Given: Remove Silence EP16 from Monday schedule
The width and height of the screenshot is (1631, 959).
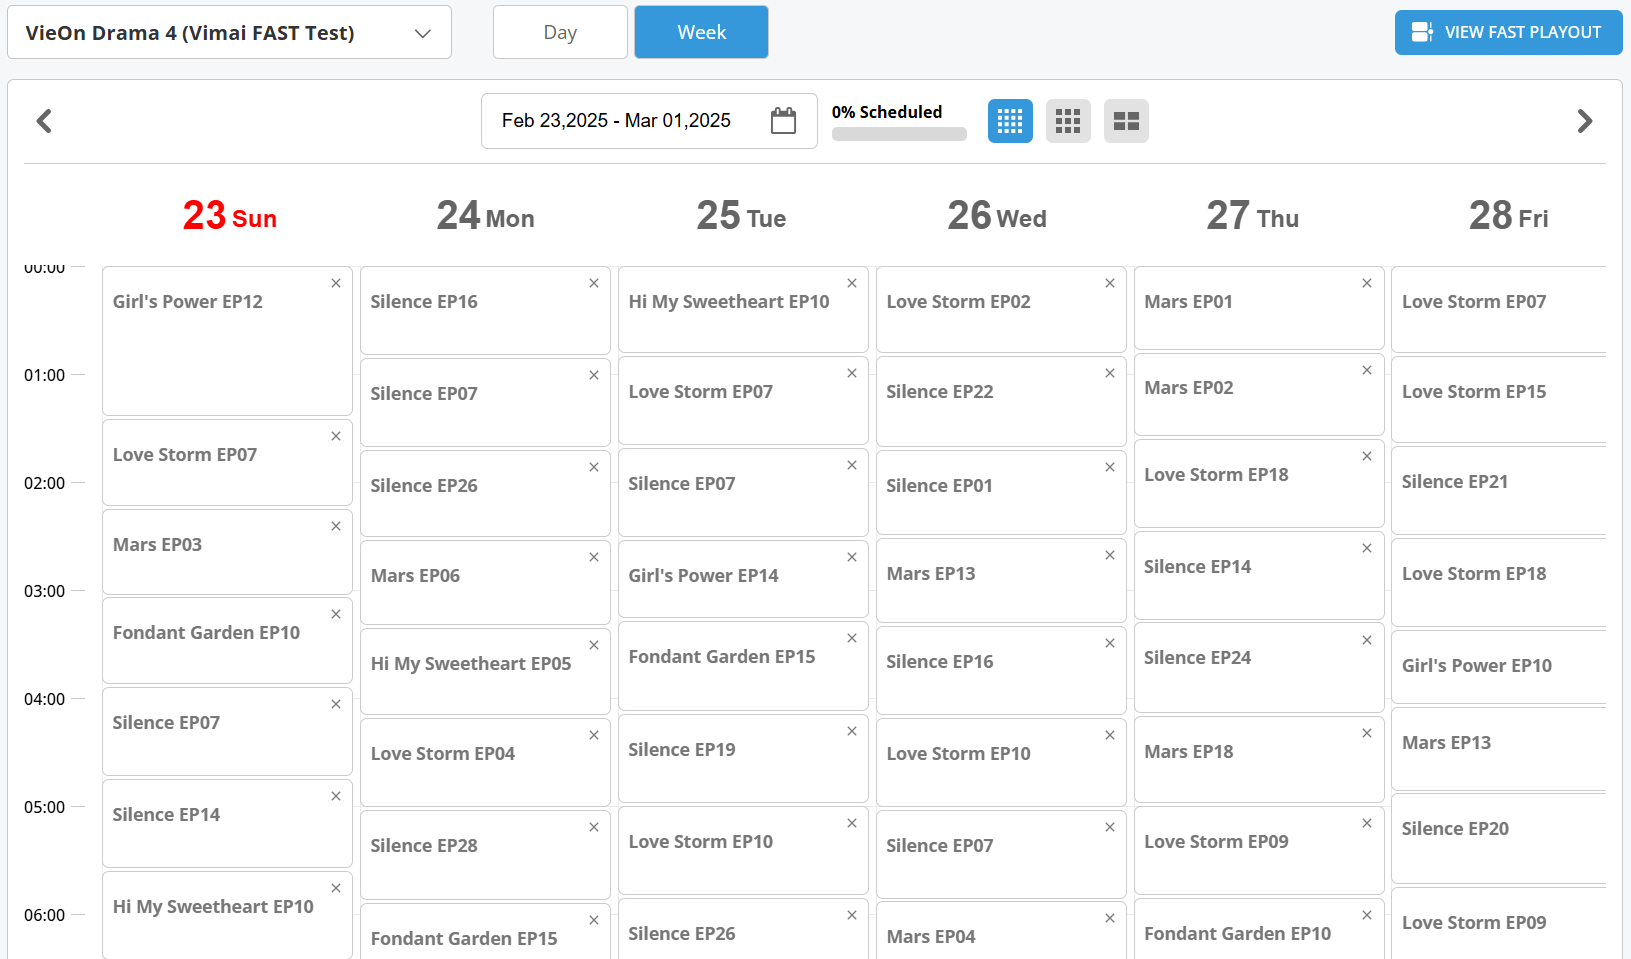Looking at the screenshot, I should tap(594, 283).
